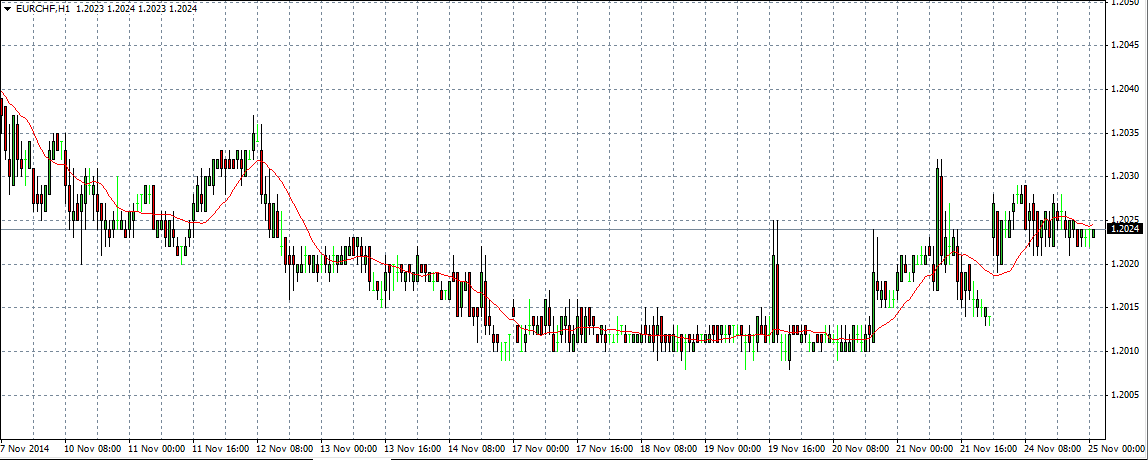Click the 17 Nov 16:00 time label
The height and width of the screenshot is (460, 1148).
[604, 447]
